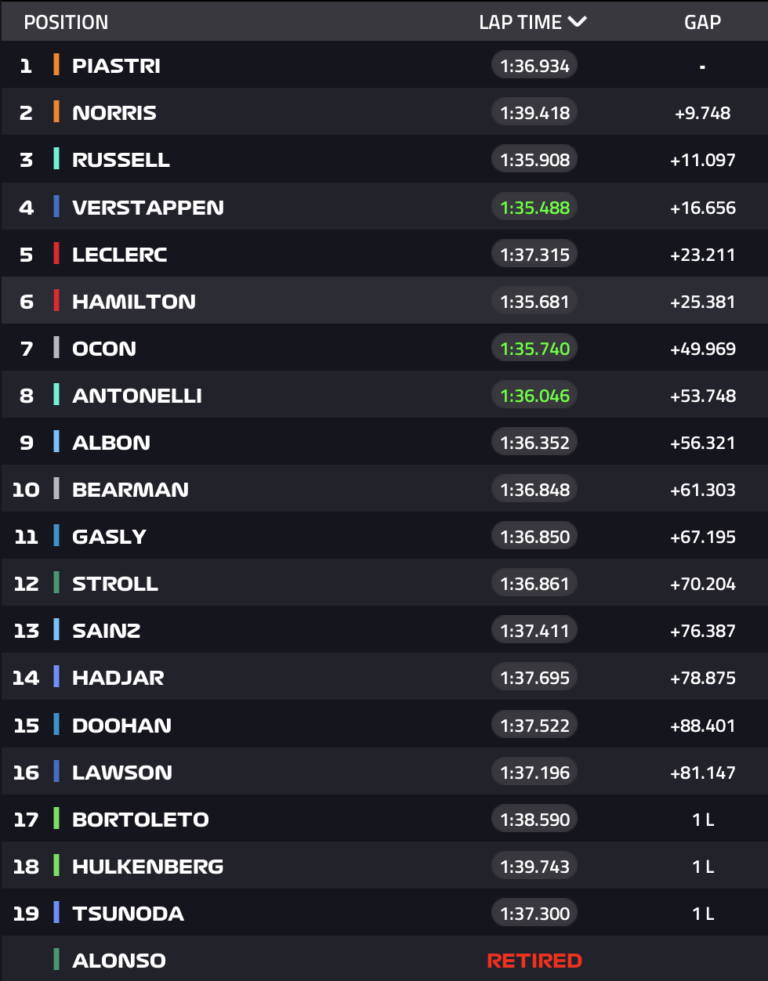The image size is (768, 981).
Task: Click position number 10 for Bearman
Action: (x=26, y=489)
